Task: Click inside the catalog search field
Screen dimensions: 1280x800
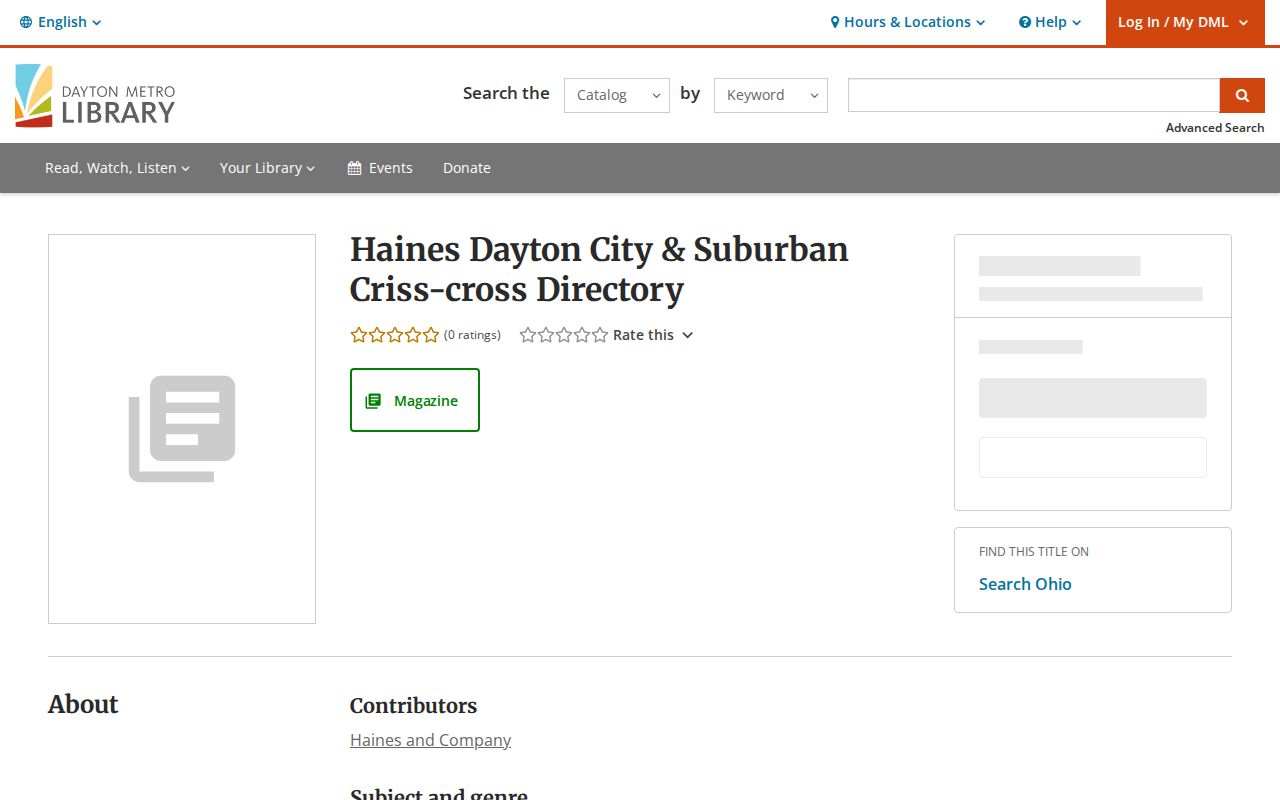Action: click(x=1034, y=95)
